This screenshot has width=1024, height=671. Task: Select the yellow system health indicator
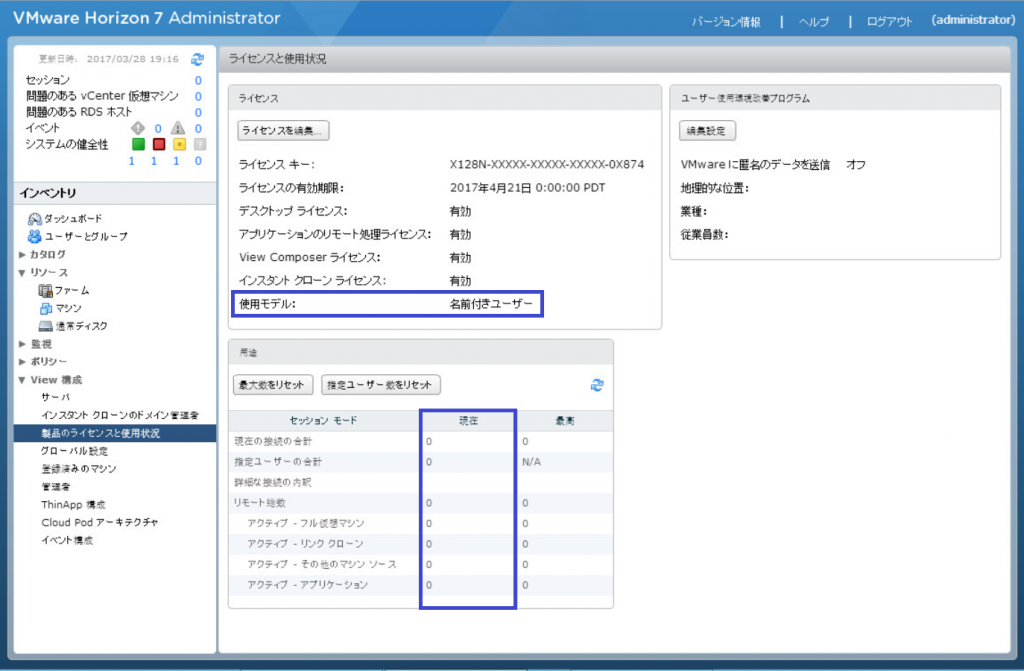[180, 144]
